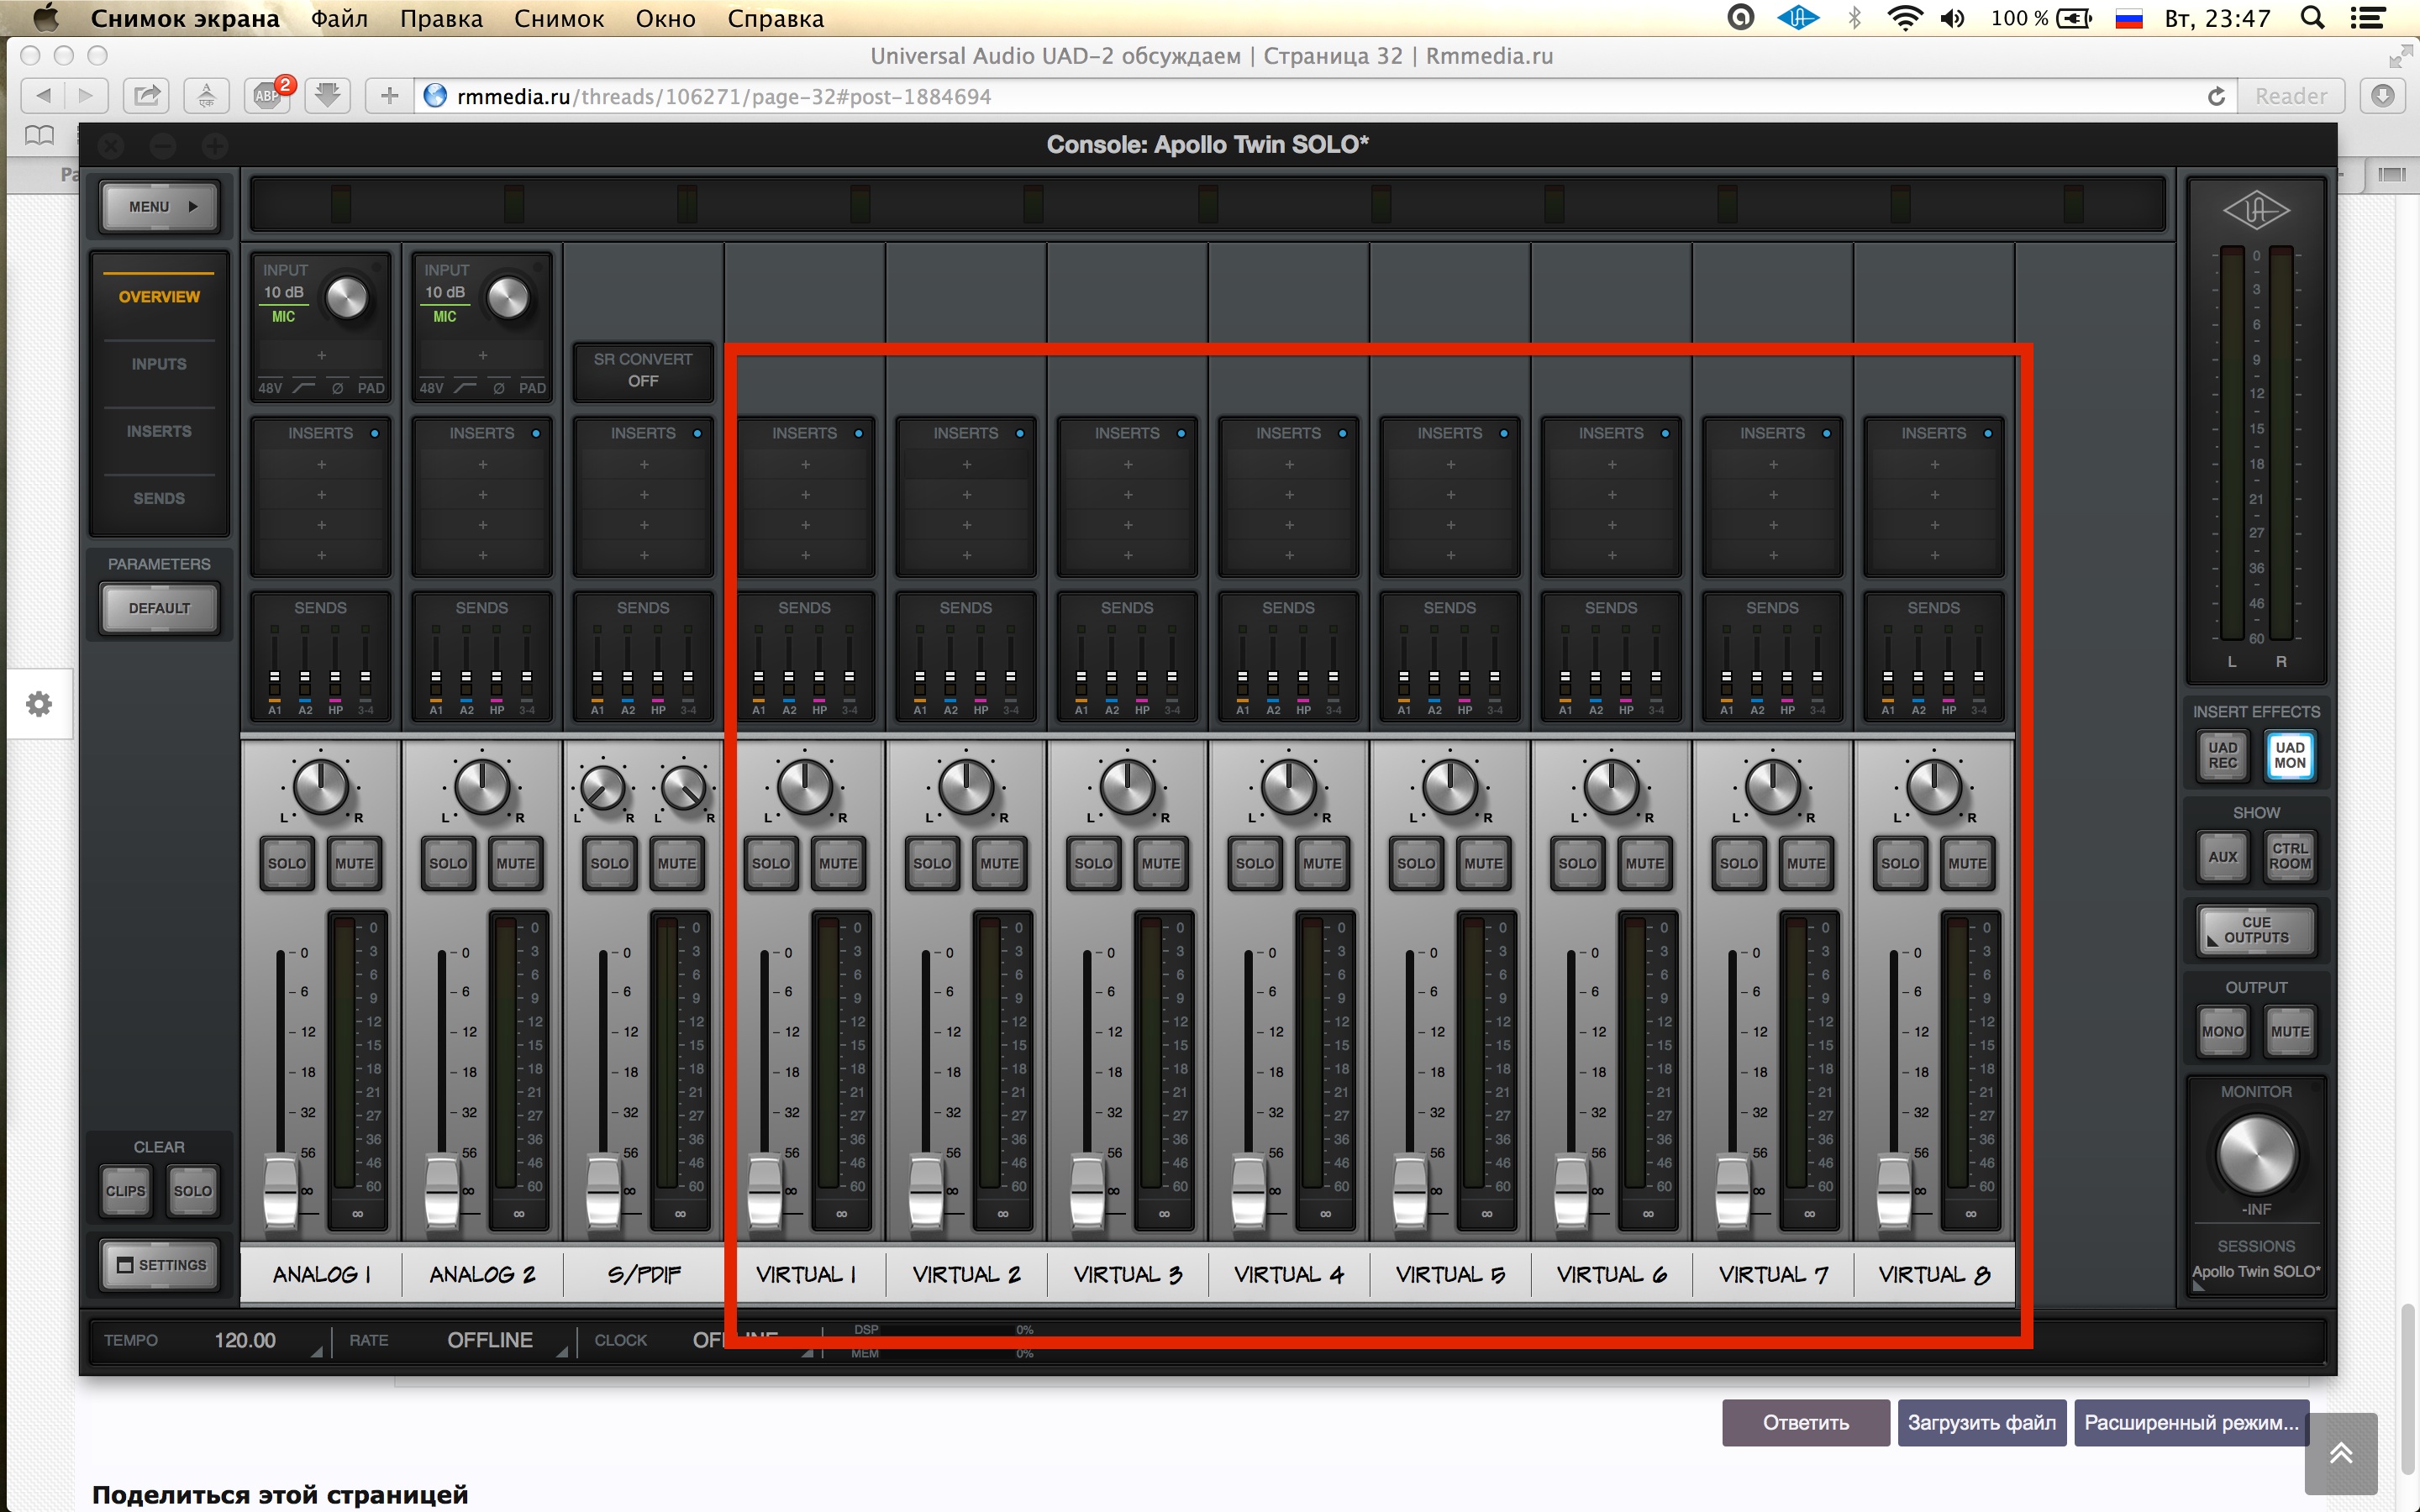This screenshot has height=1512, width=2420.
Task: Switch to the INPUTS view tab
Action: click(x=159, y=364)
